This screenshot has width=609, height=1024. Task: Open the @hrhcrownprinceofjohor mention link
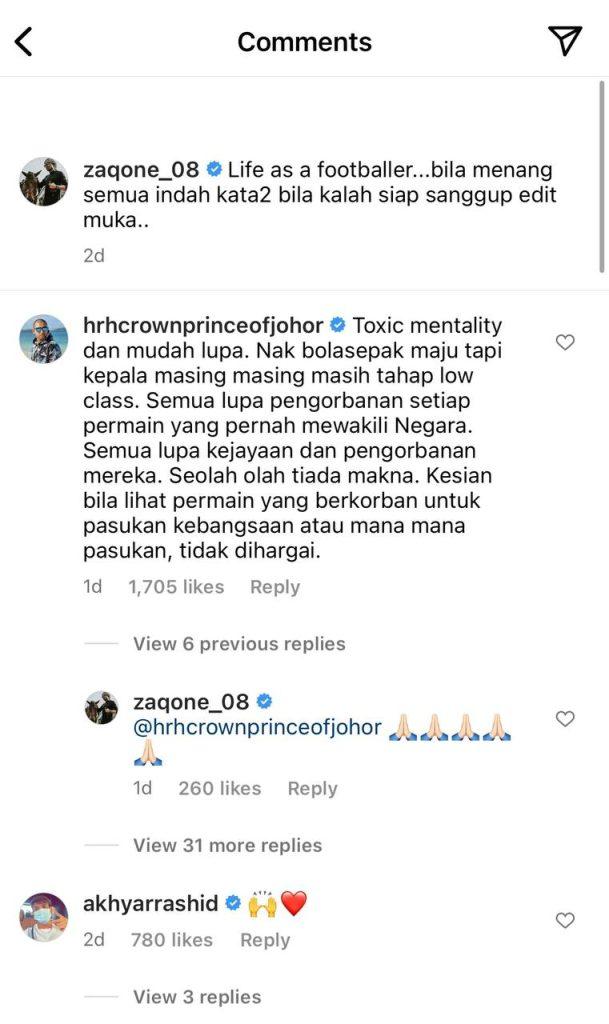pyautogui.click(x=257, y=728)
